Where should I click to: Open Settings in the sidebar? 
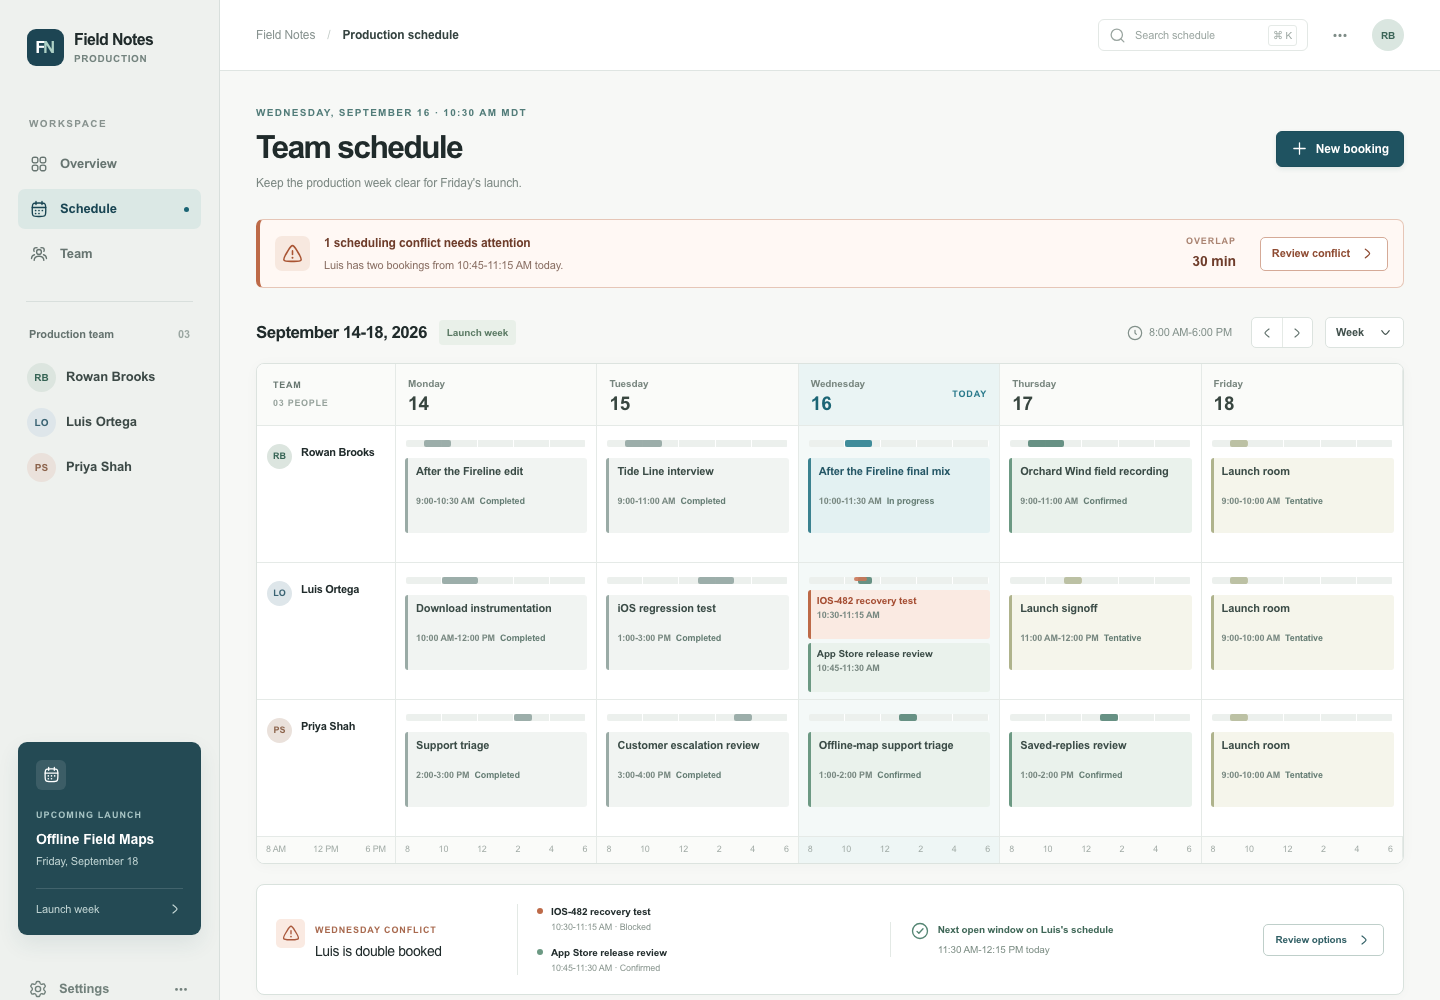point(84,989)
